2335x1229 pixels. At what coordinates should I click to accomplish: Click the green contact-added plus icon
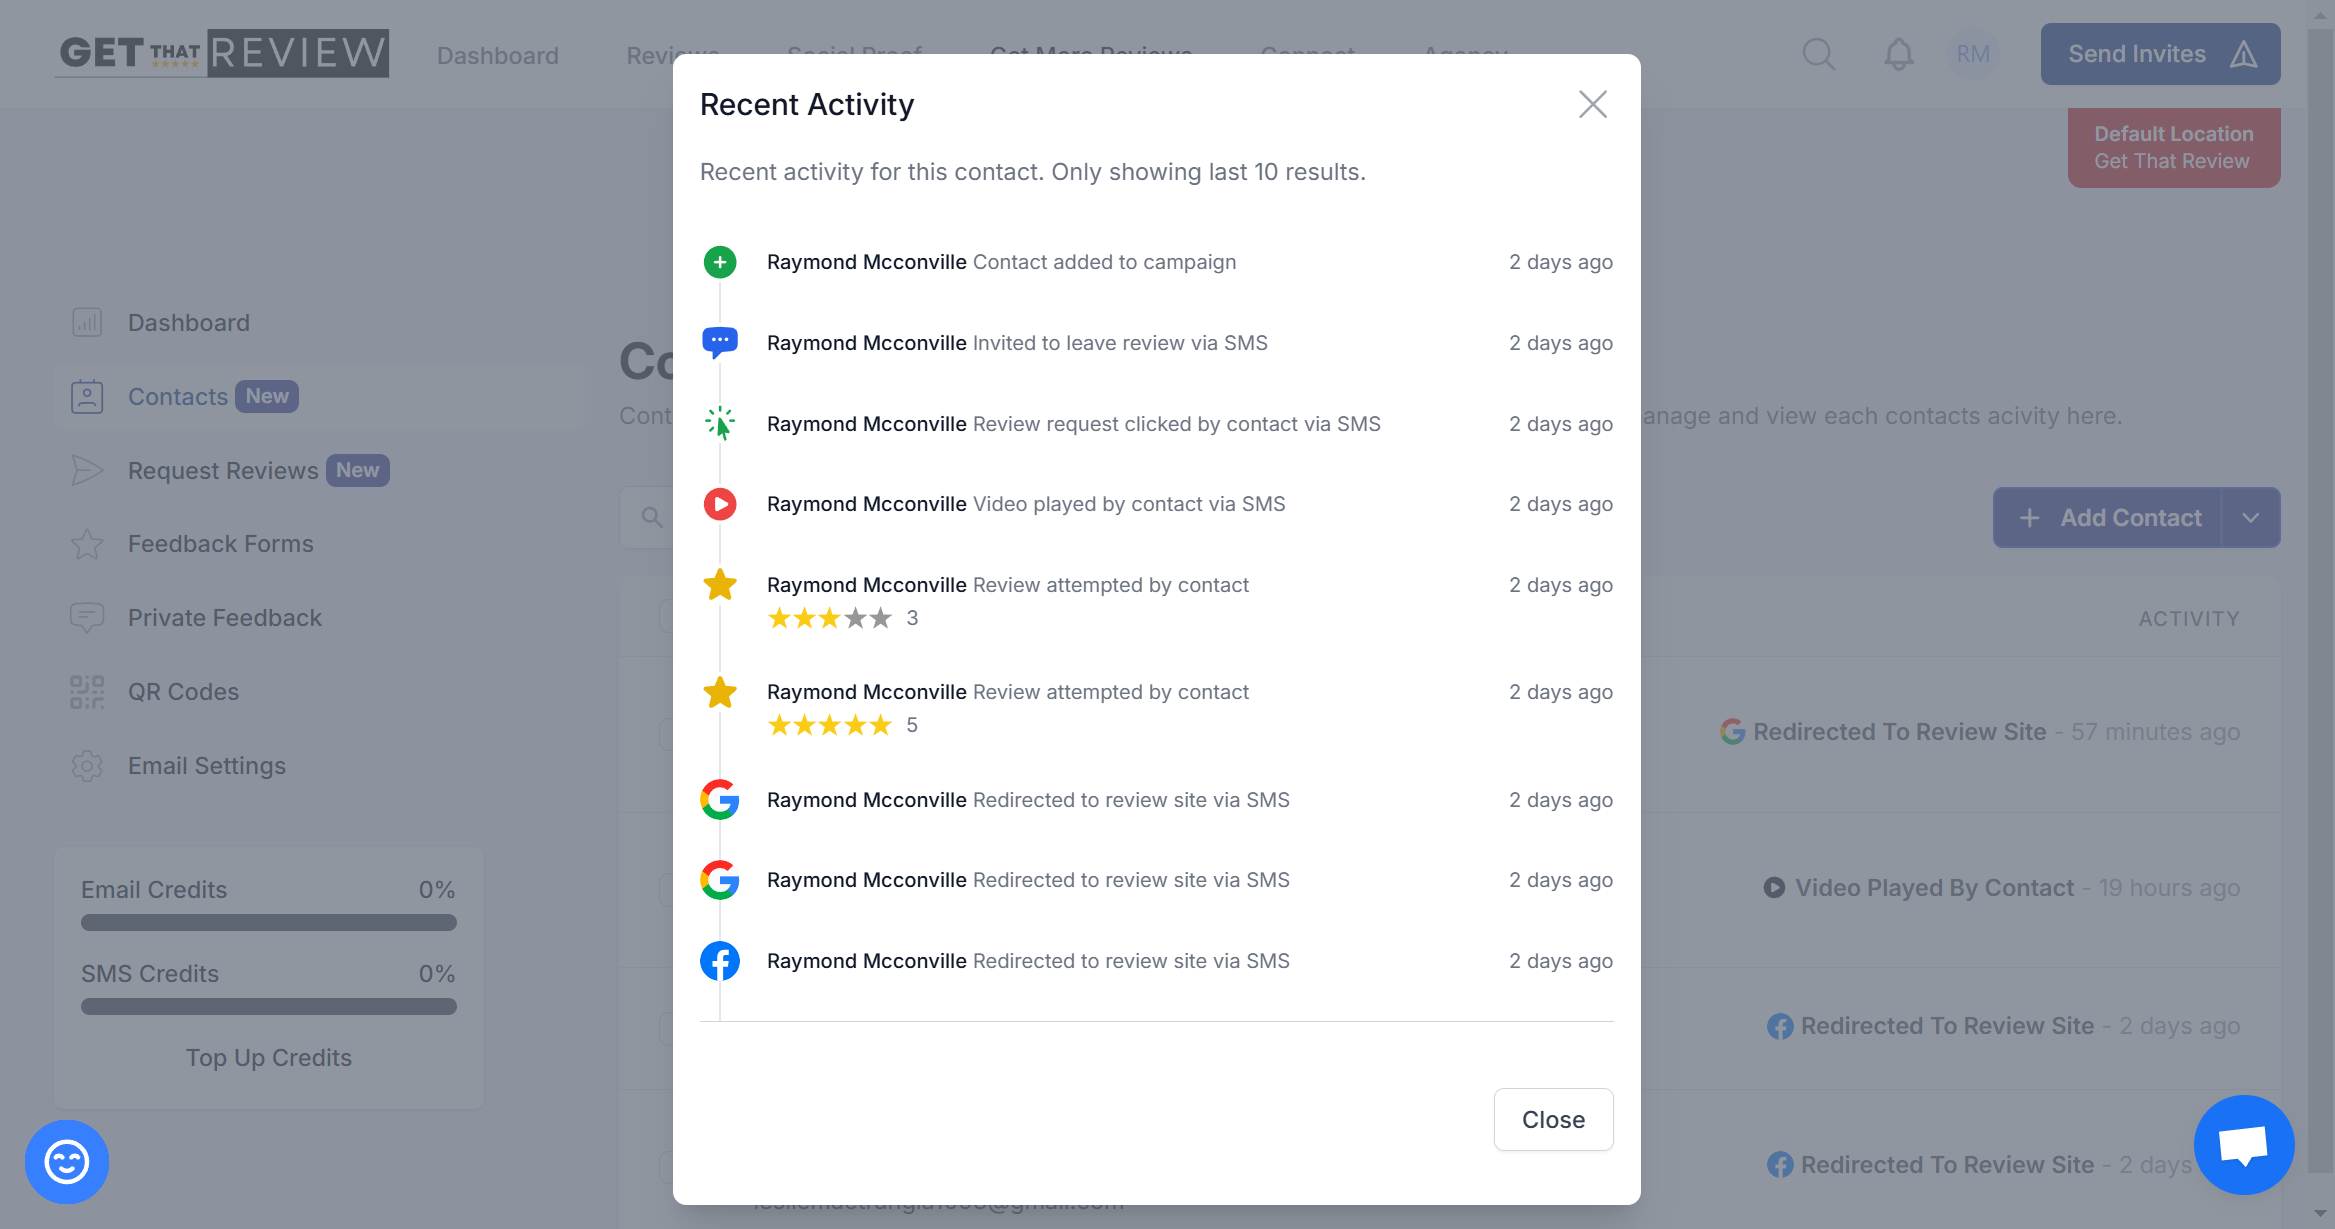(x=720, y=262)
